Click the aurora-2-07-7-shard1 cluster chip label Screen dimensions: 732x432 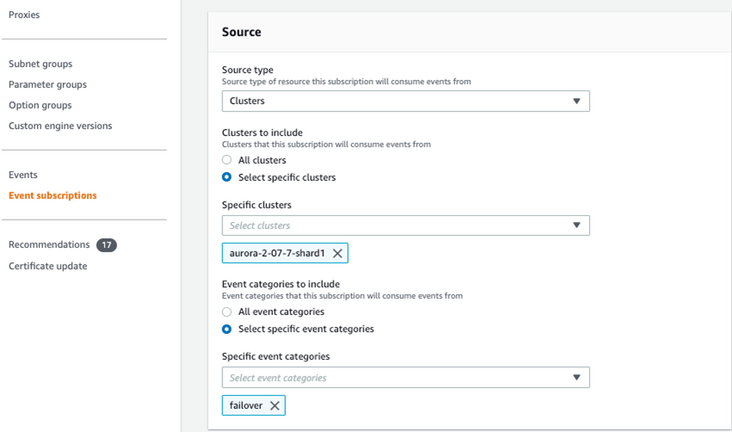click(x=277, y=254)
